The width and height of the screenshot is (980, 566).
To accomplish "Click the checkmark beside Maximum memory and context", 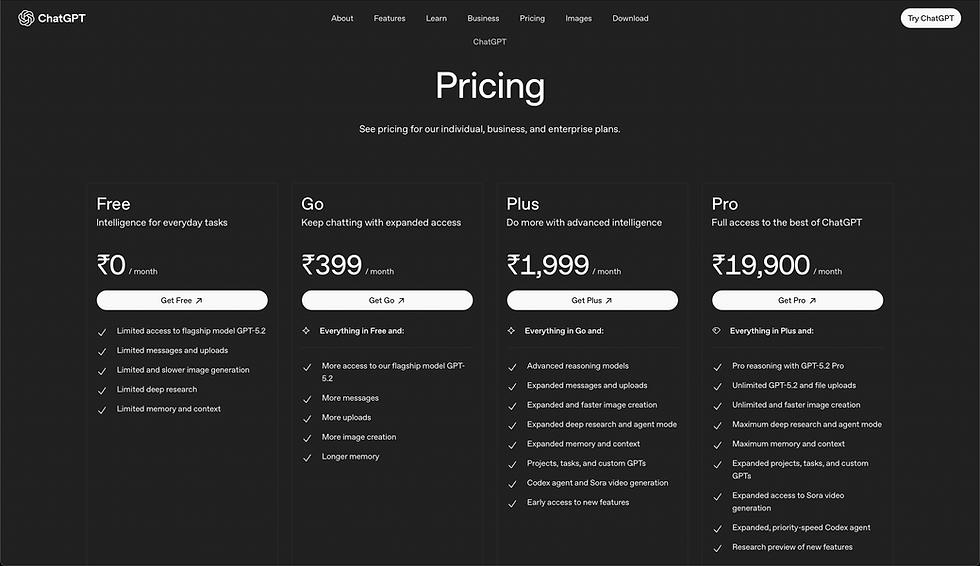I will tap(717, 445).
